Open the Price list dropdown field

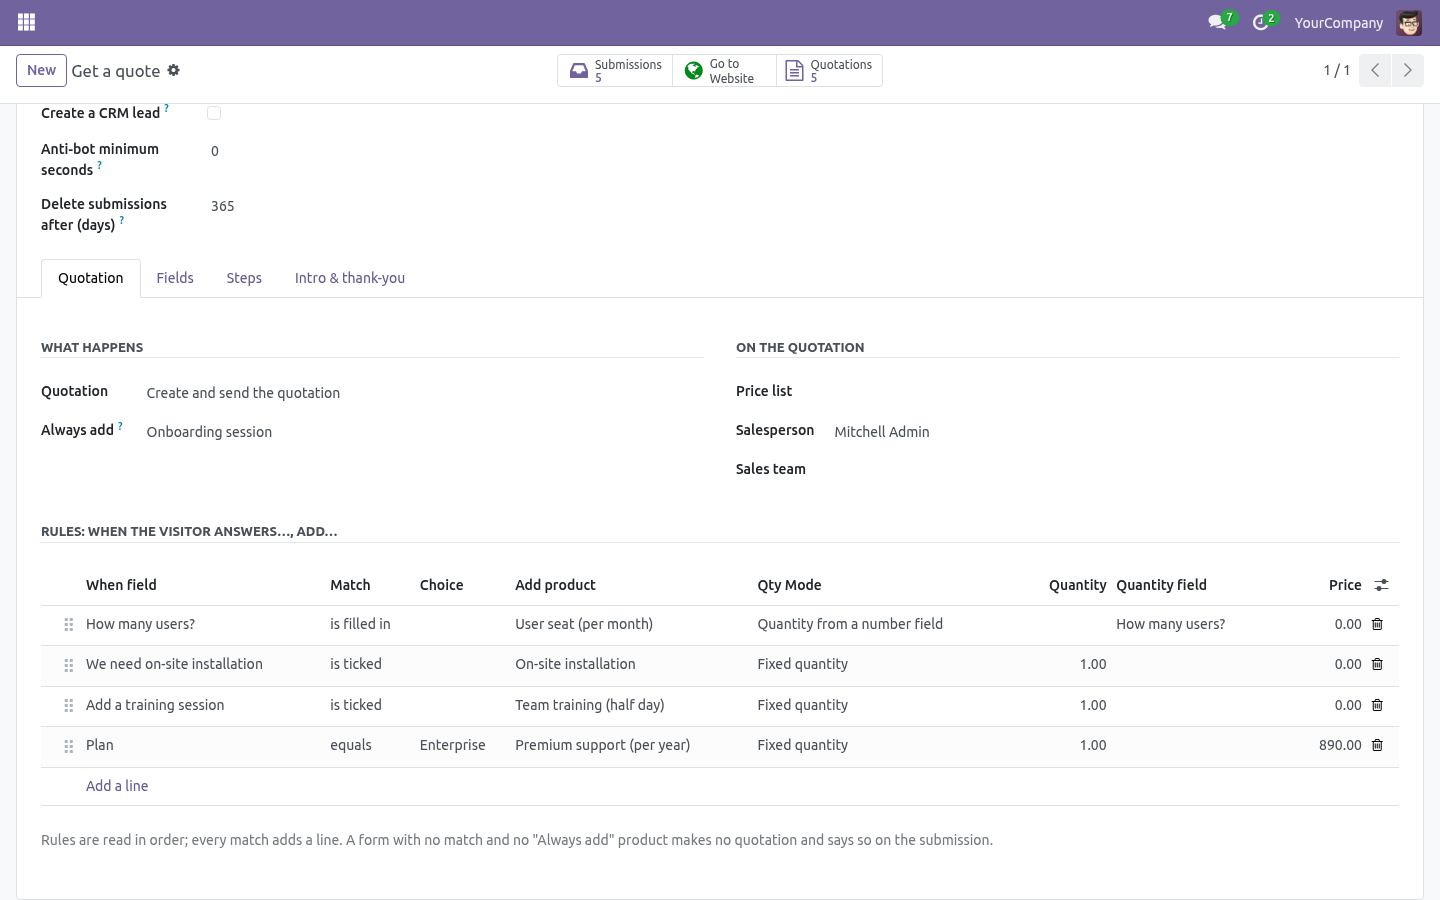click(x=1114, y=391)
